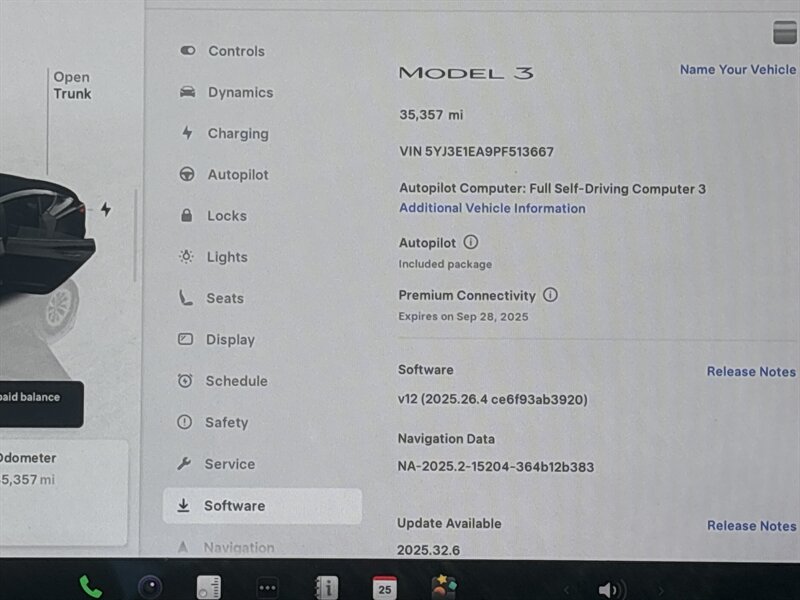Click the Name Your Vehicle link
The width and height of the screenshot is (800, 600).
tap(738, 69)
